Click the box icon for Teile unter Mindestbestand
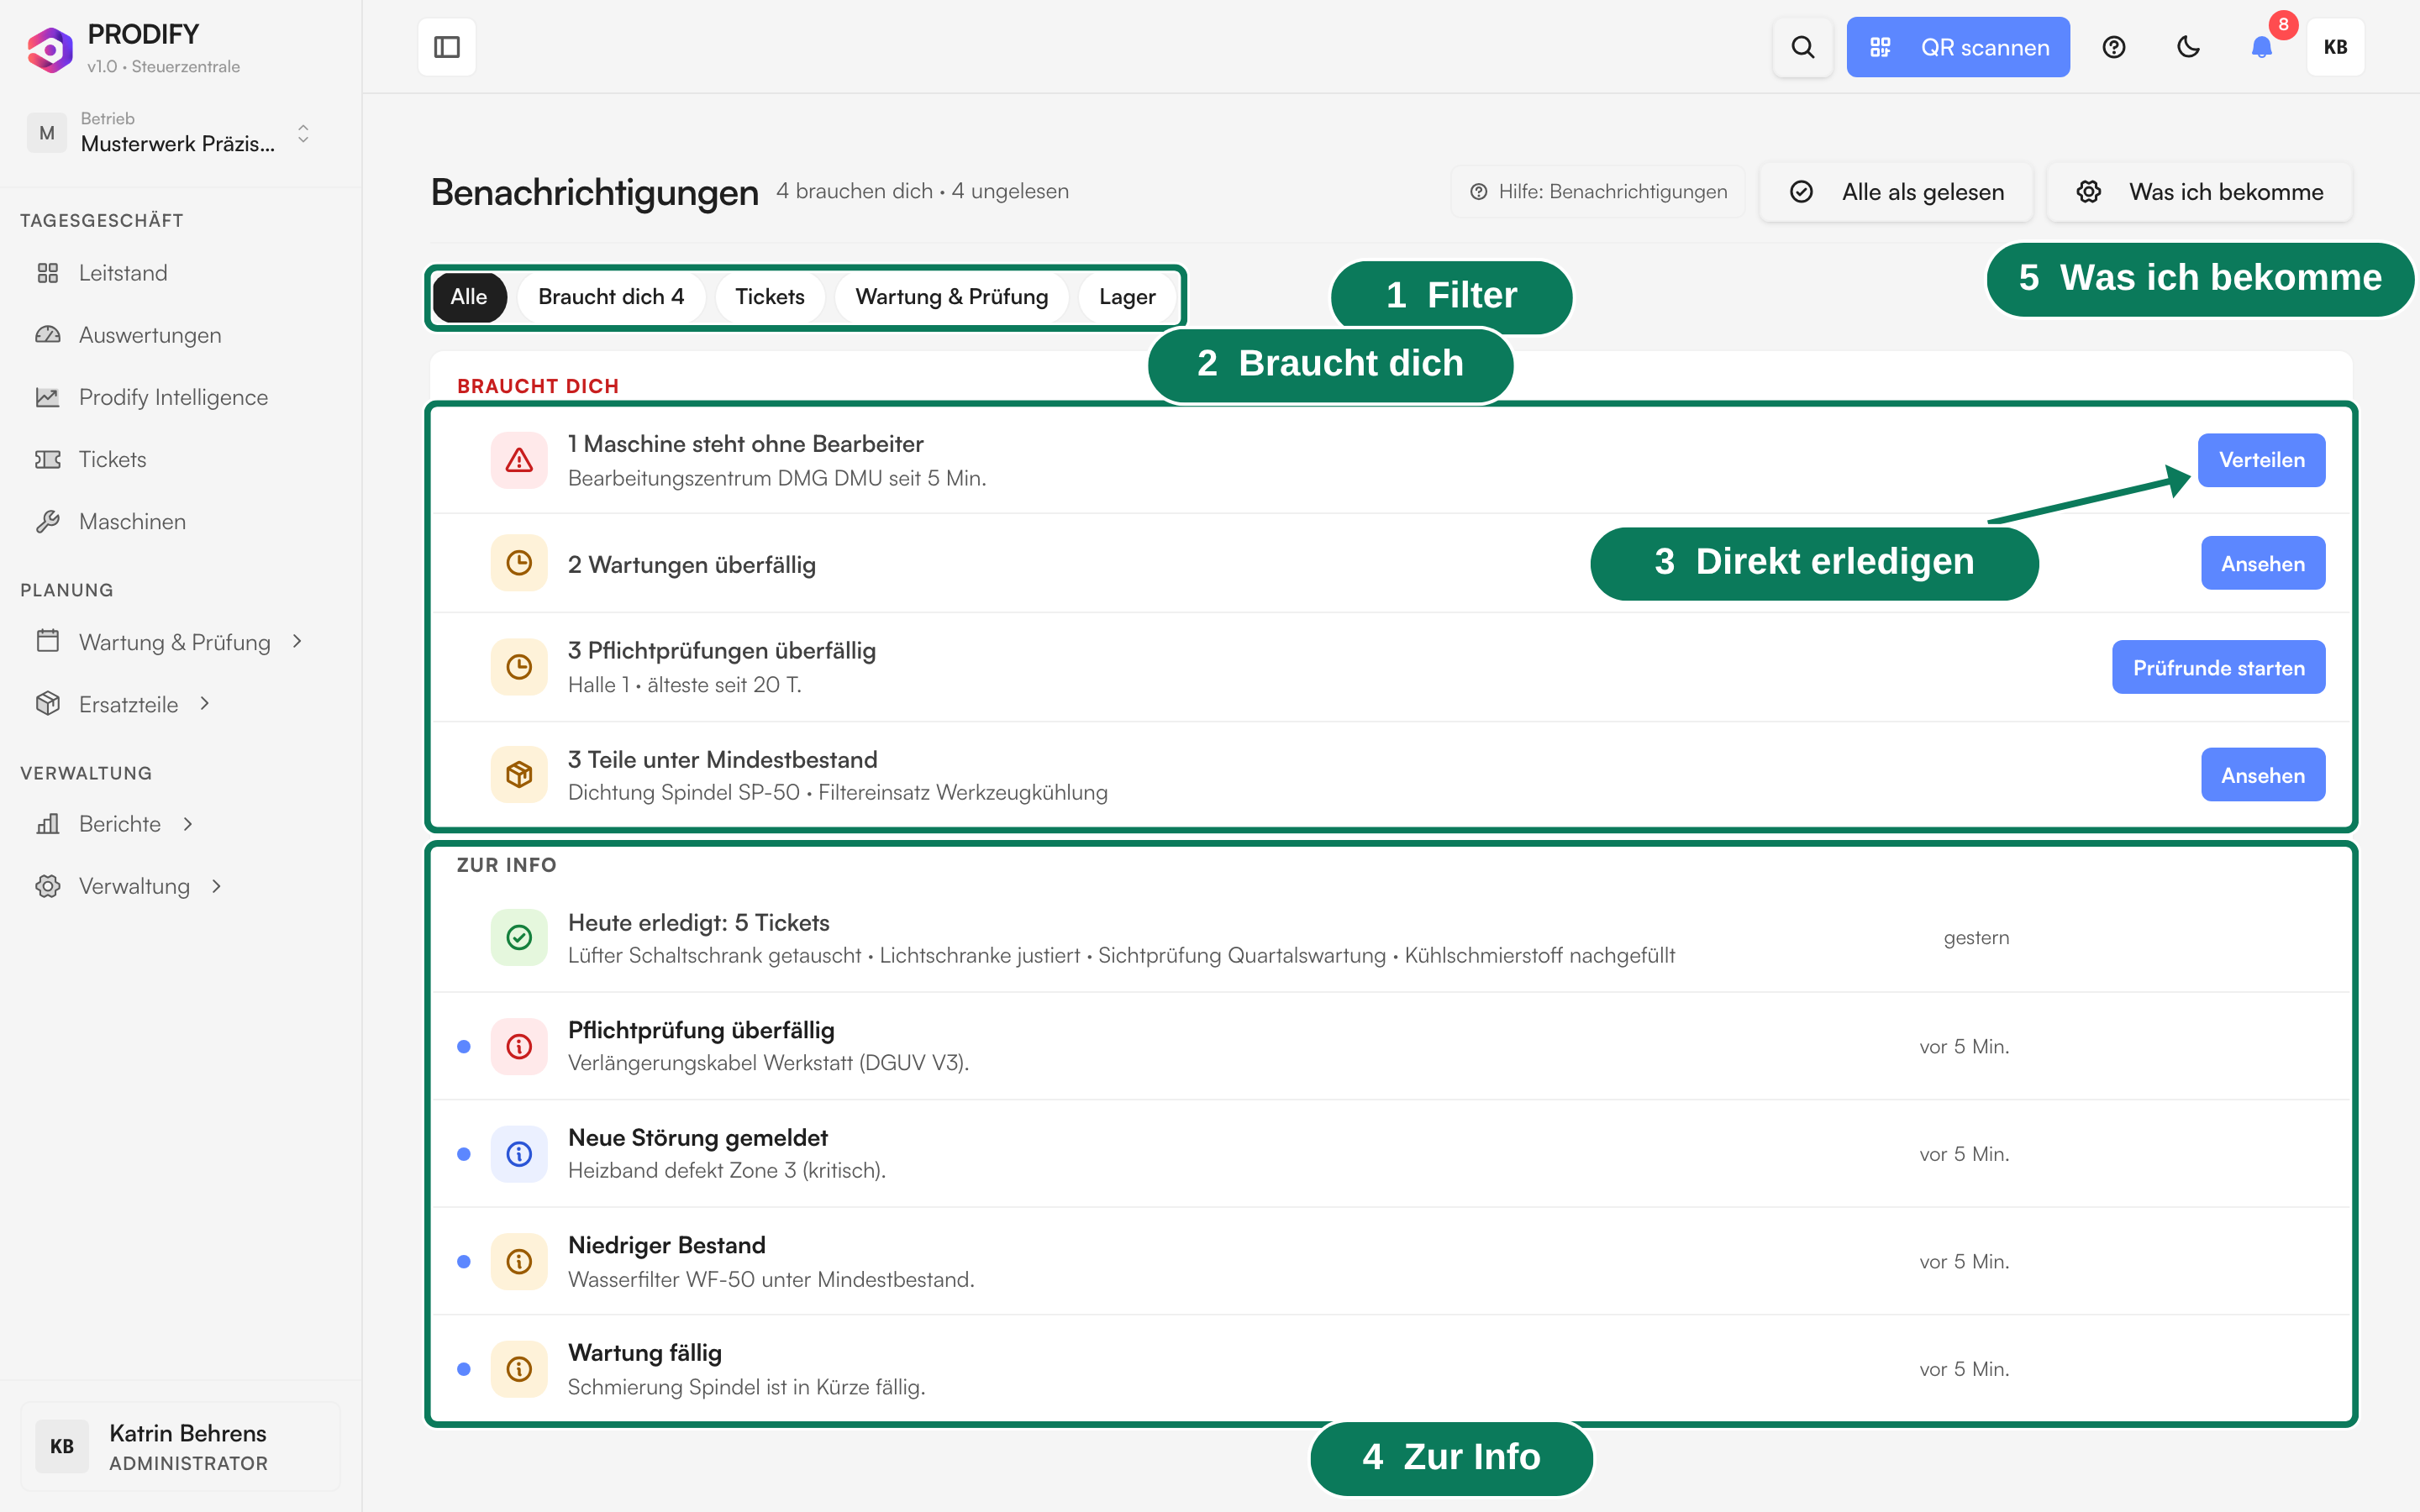 tap(519, 774)
